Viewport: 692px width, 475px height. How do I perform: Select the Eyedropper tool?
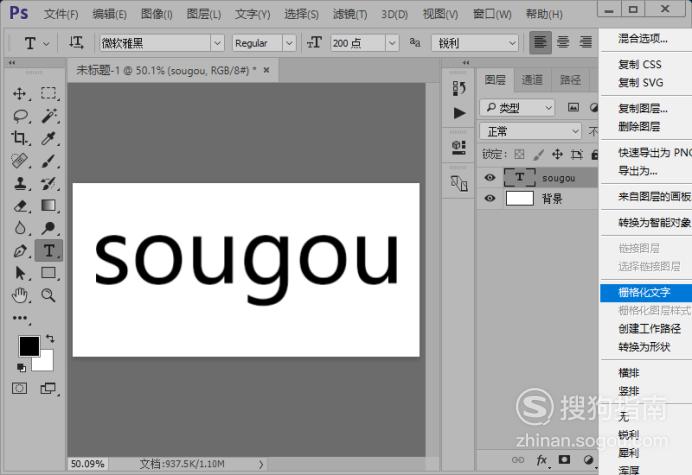[48, 138]
